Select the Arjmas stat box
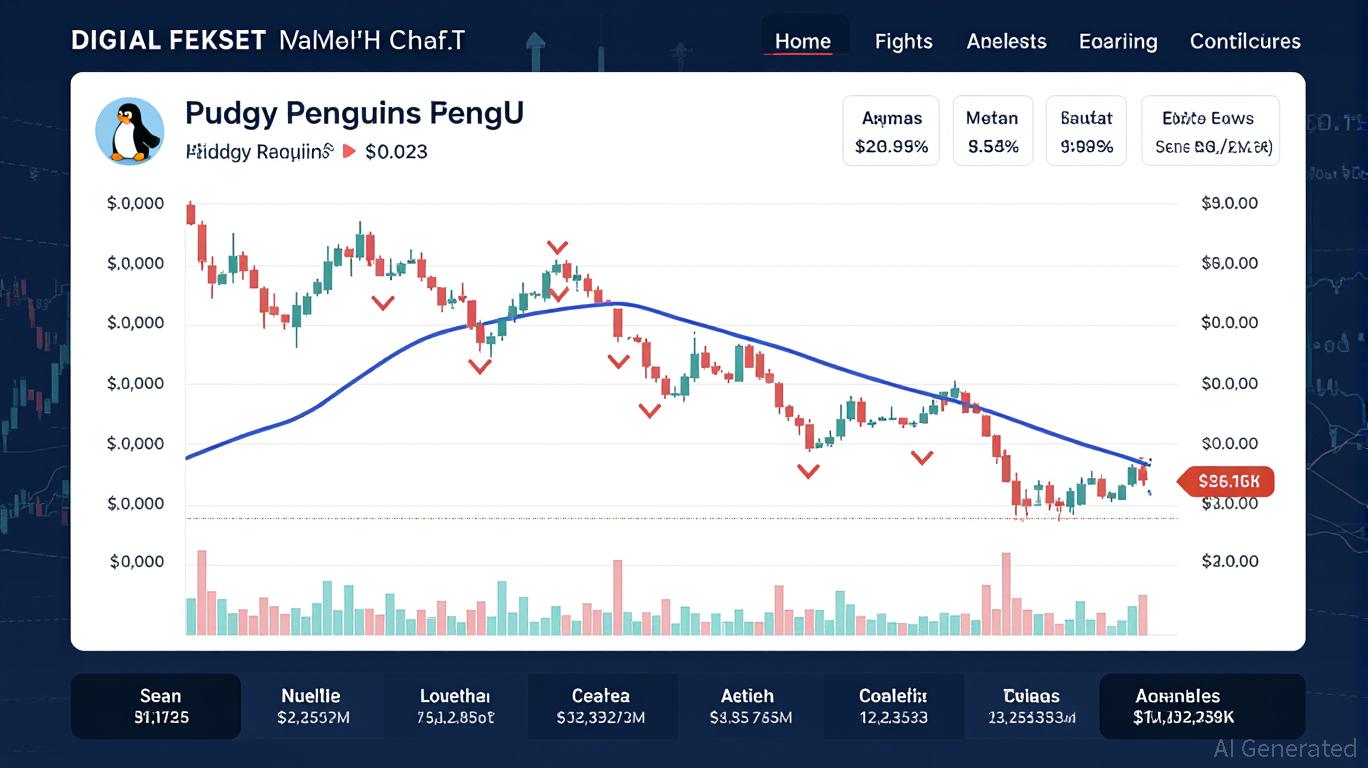This screenshot has width=1368, height=768. click(x=891, y=131)
